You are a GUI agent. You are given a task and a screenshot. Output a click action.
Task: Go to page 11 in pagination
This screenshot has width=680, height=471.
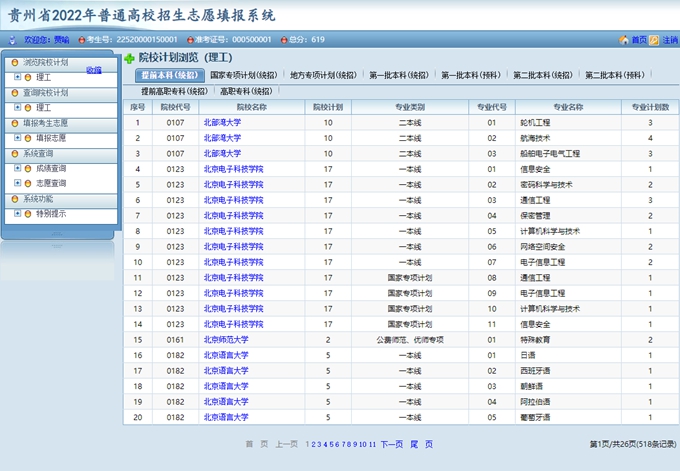[x=372, y=444]
